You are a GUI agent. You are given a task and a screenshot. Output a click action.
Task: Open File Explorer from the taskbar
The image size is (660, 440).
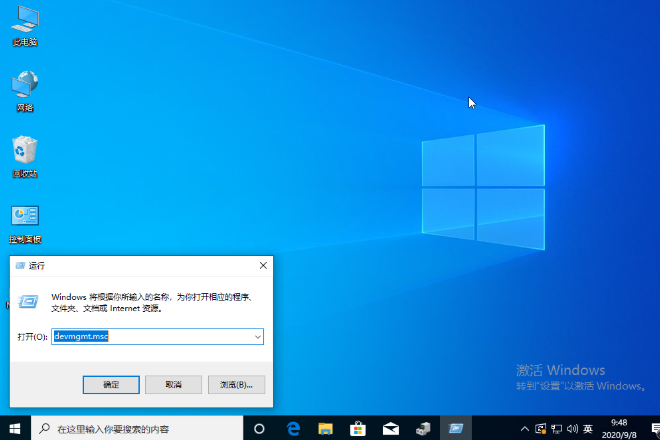tap(325, 429)
